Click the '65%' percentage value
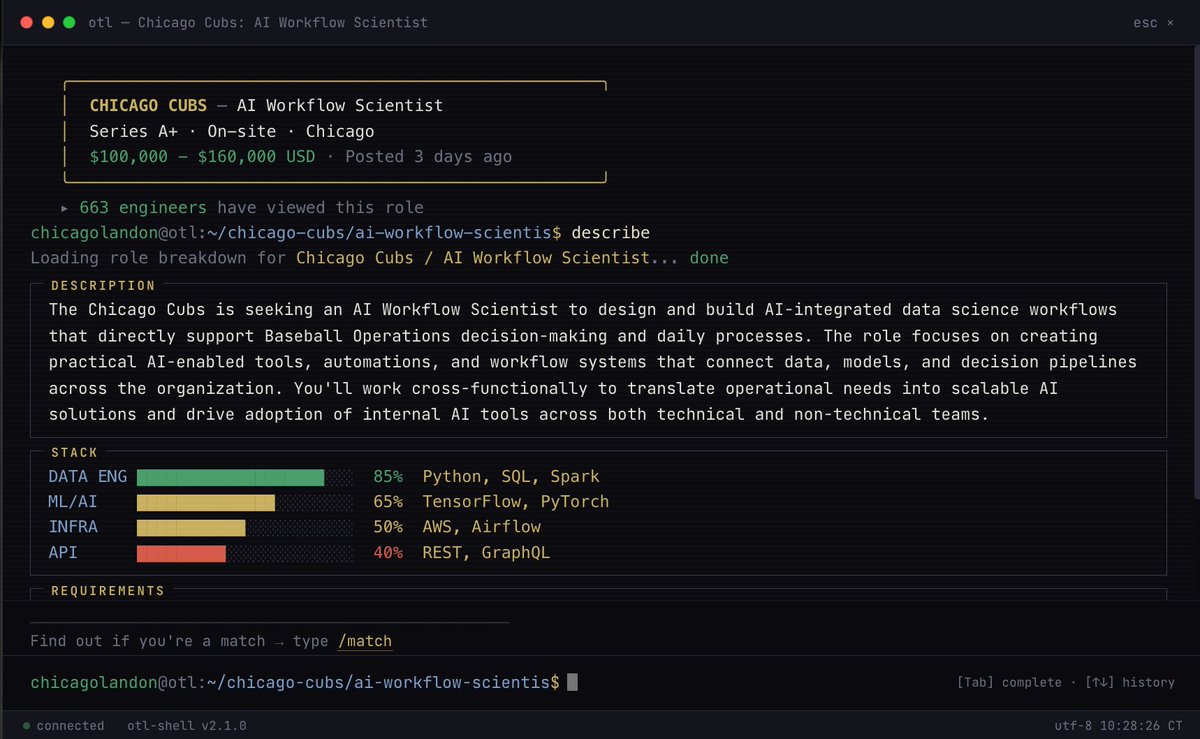This screenshot has width=1200, height=739. [388, 502]
